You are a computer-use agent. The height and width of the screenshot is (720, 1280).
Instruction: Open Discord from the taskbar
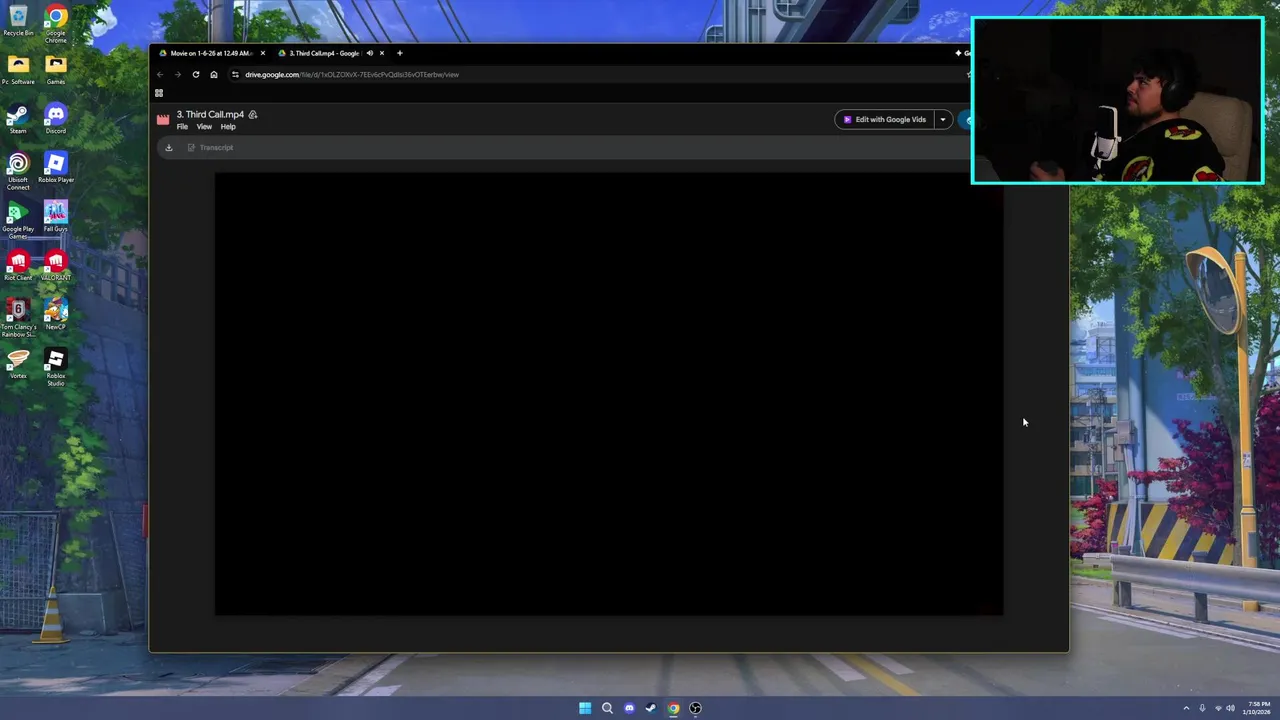(629, 708)
